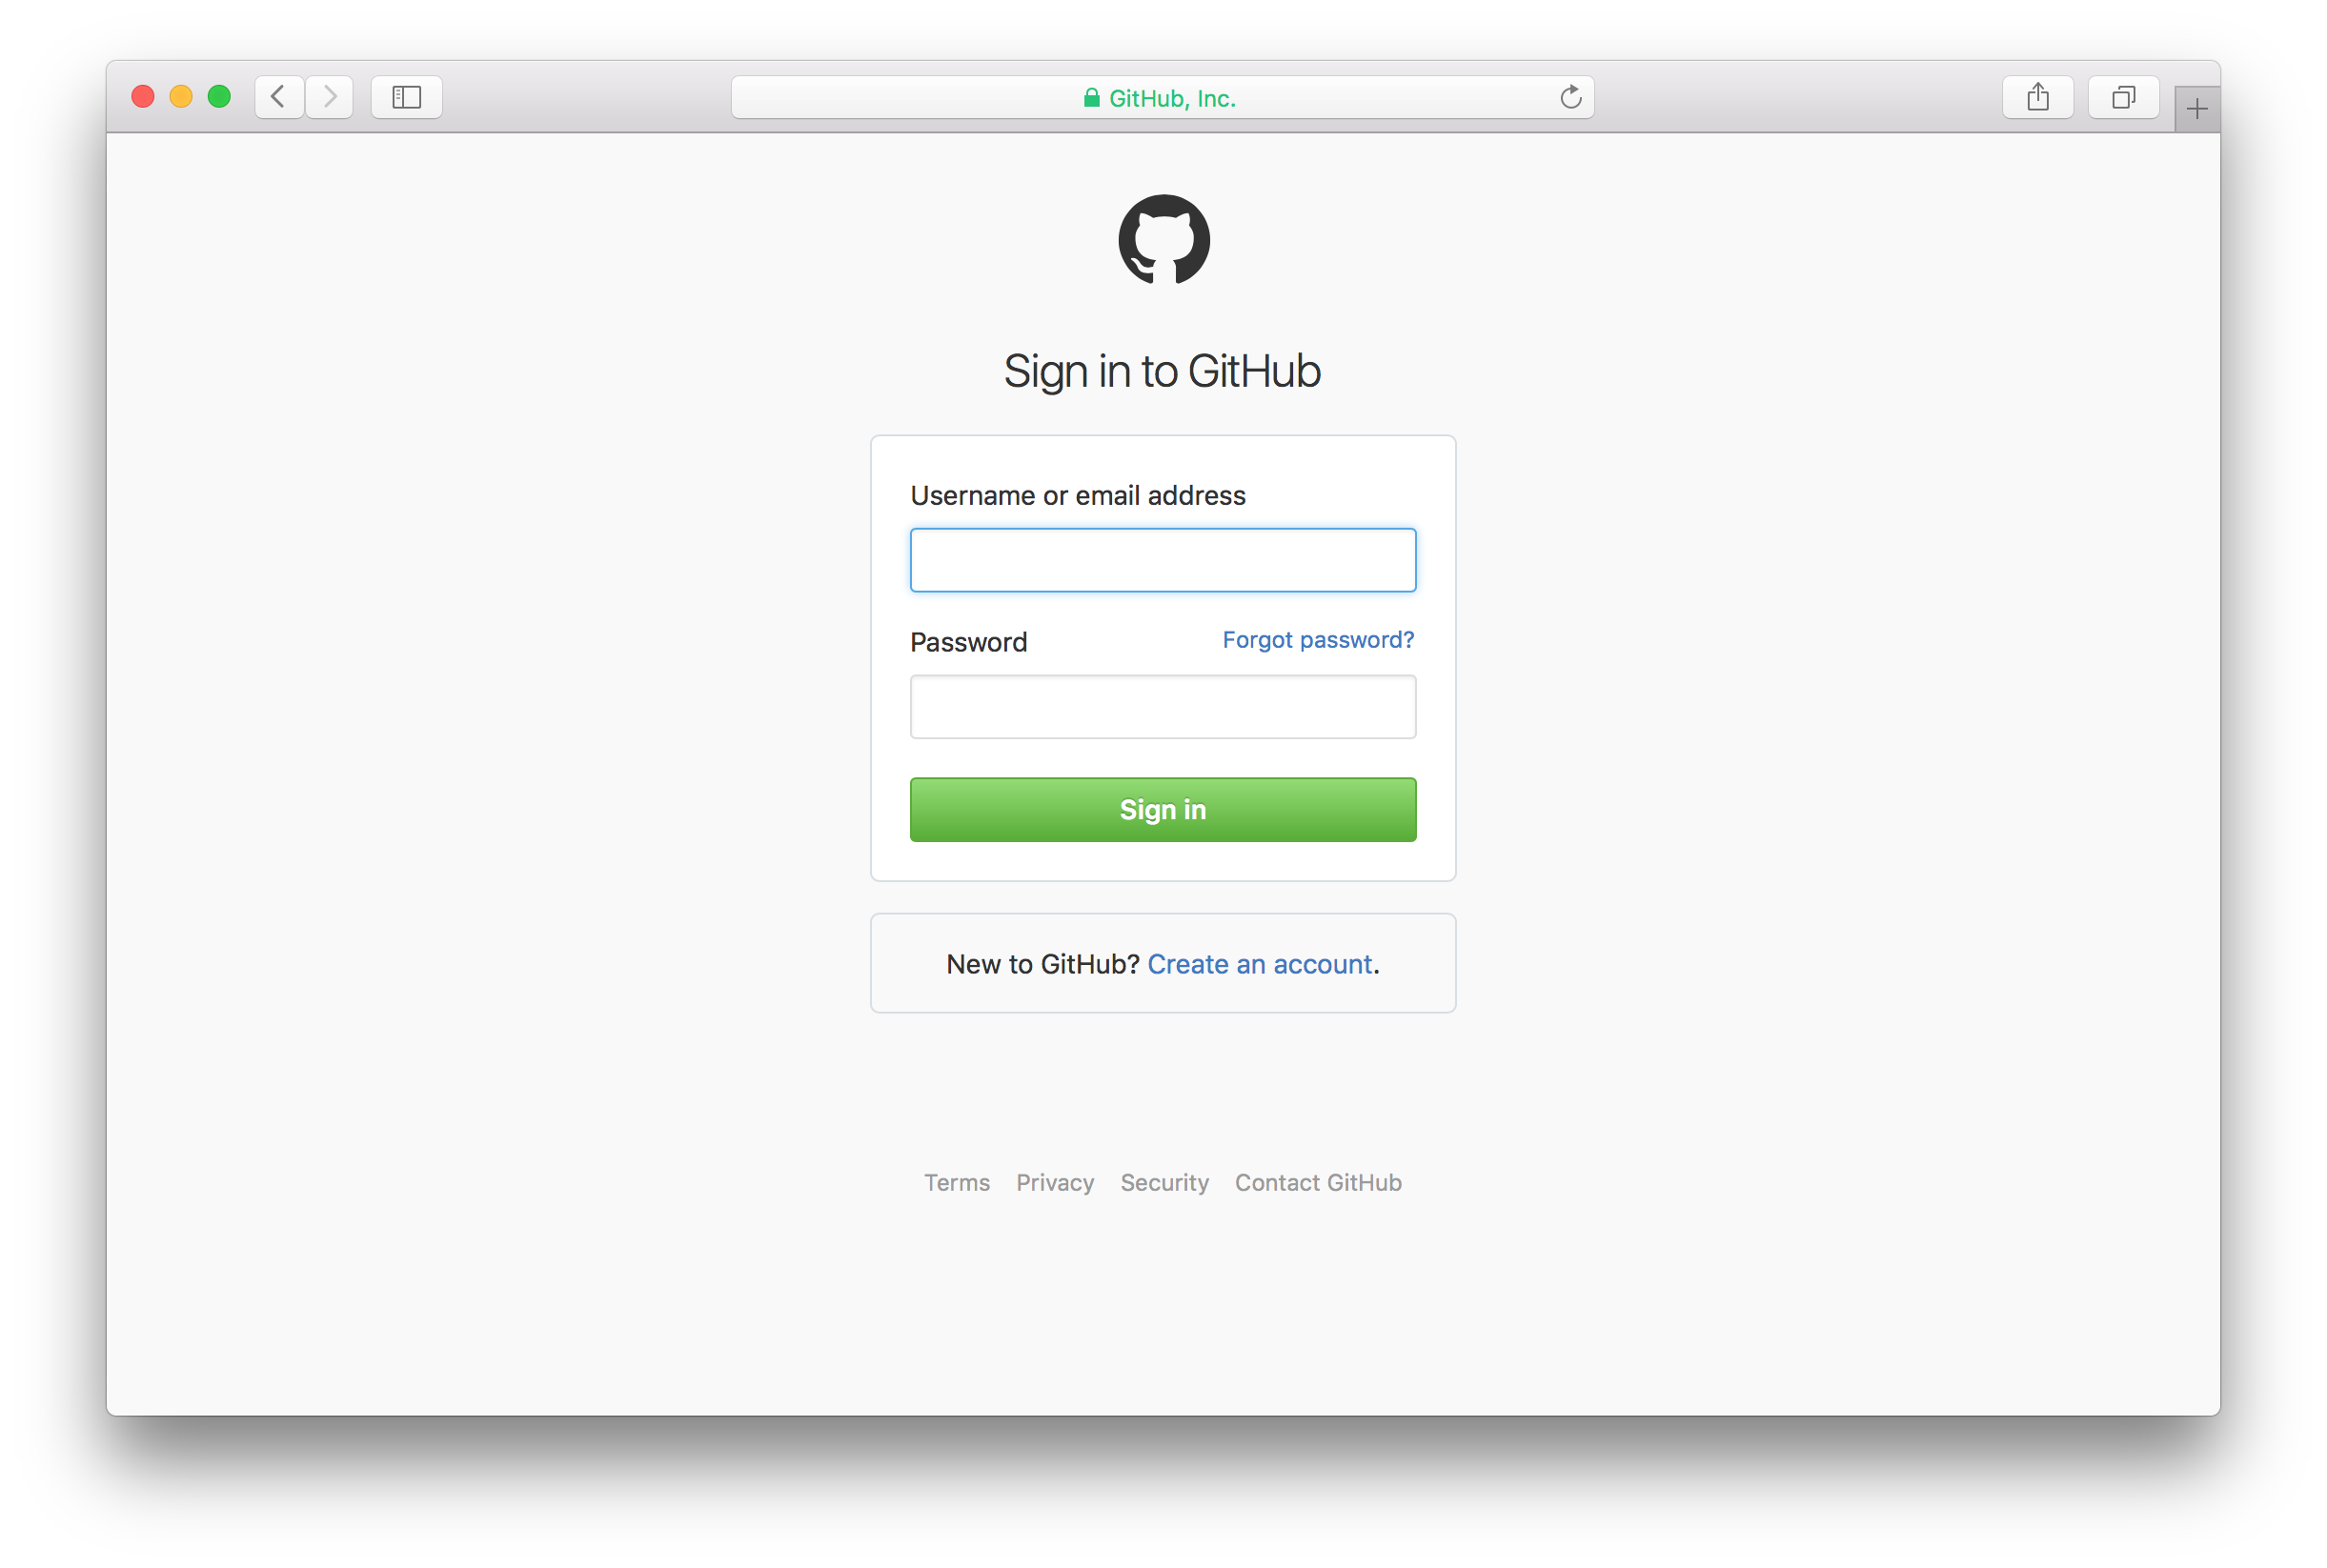Click the back navigation arrow icon
The height and width of the screenshot is (1568, 2327).
[280, 96]
